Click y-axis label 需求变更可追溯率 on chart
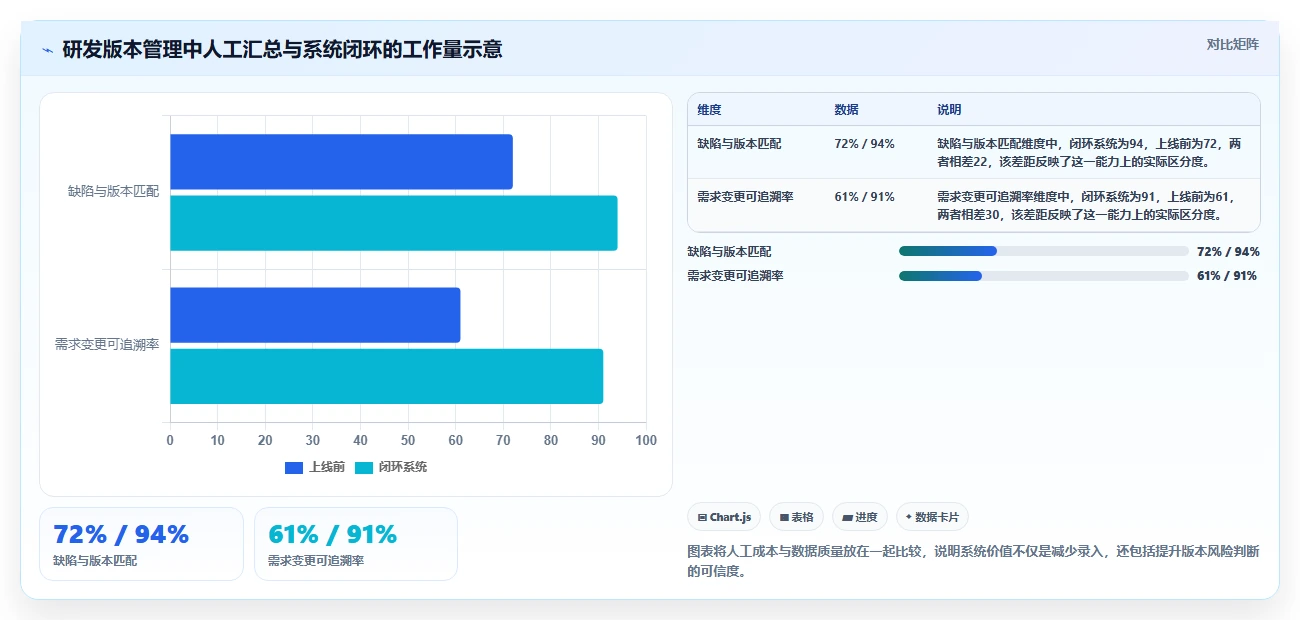 pyautogui.click(x=107, y=345)
